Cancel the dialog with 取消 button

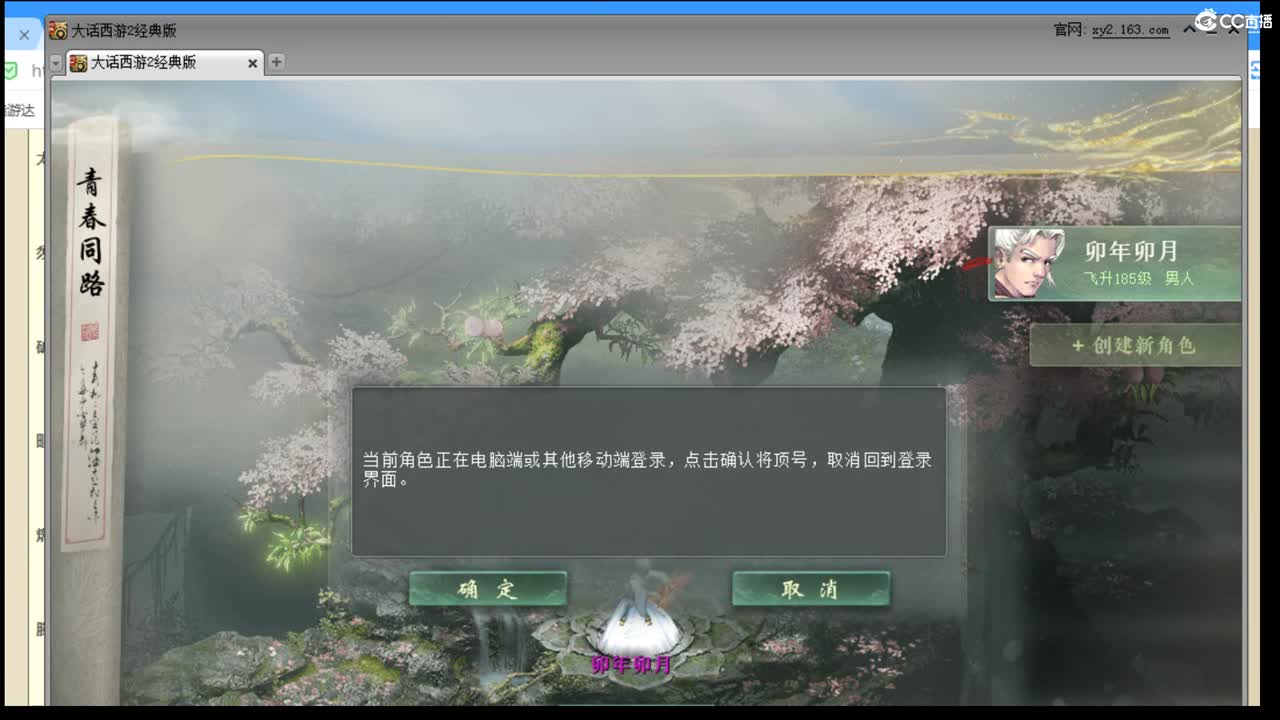(811, 589)
